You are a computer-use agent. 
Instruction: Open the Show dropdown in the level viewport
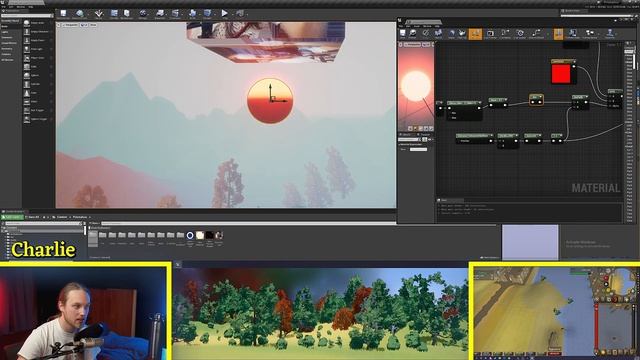point(93,25)
